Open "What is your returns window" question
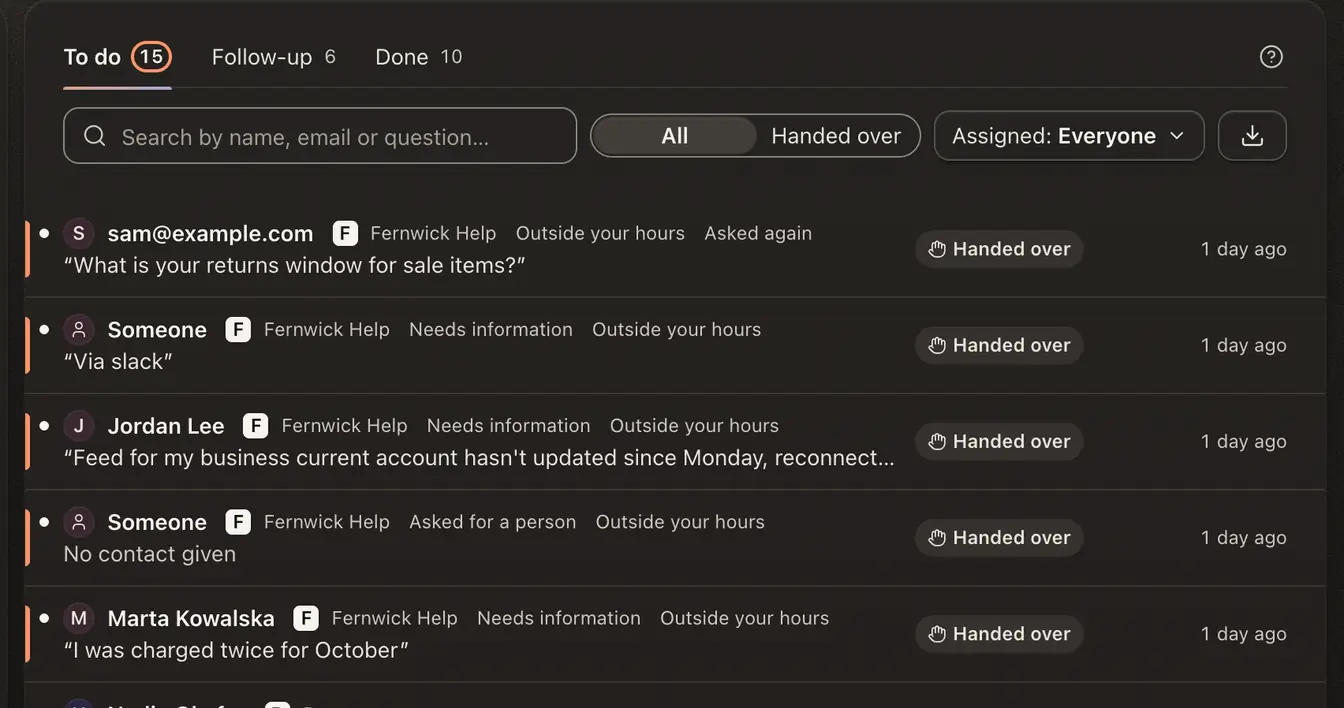 coord(294,266)
